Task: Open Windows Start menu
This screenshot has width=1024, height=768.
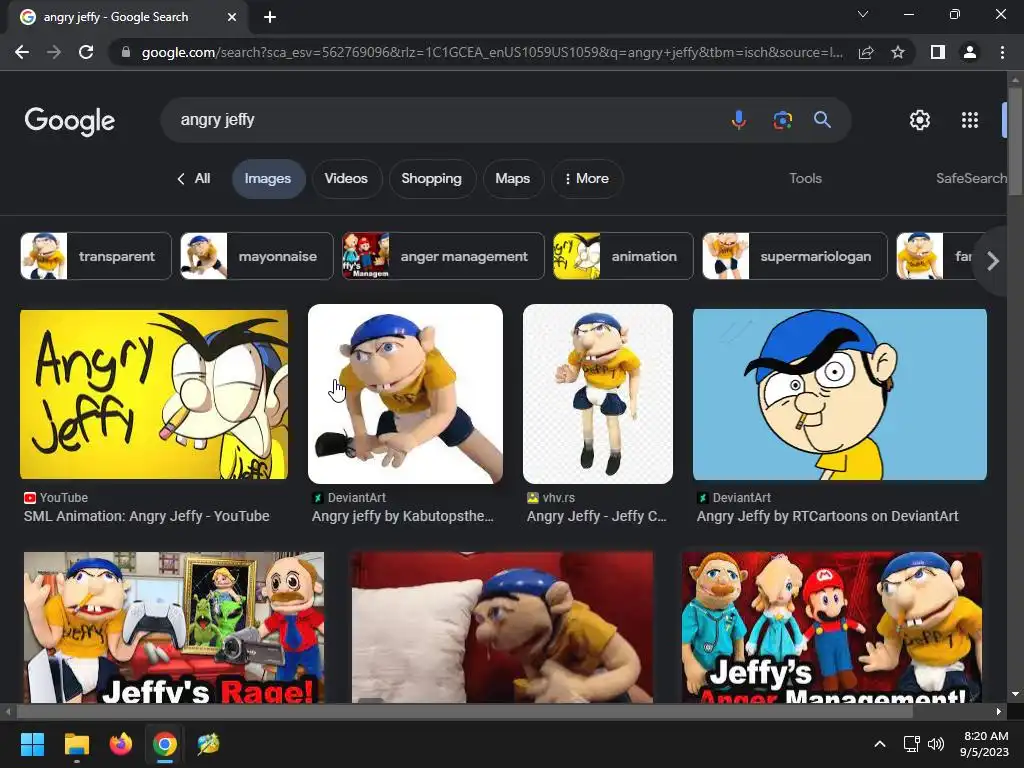Action: click(x=32, y=744)
